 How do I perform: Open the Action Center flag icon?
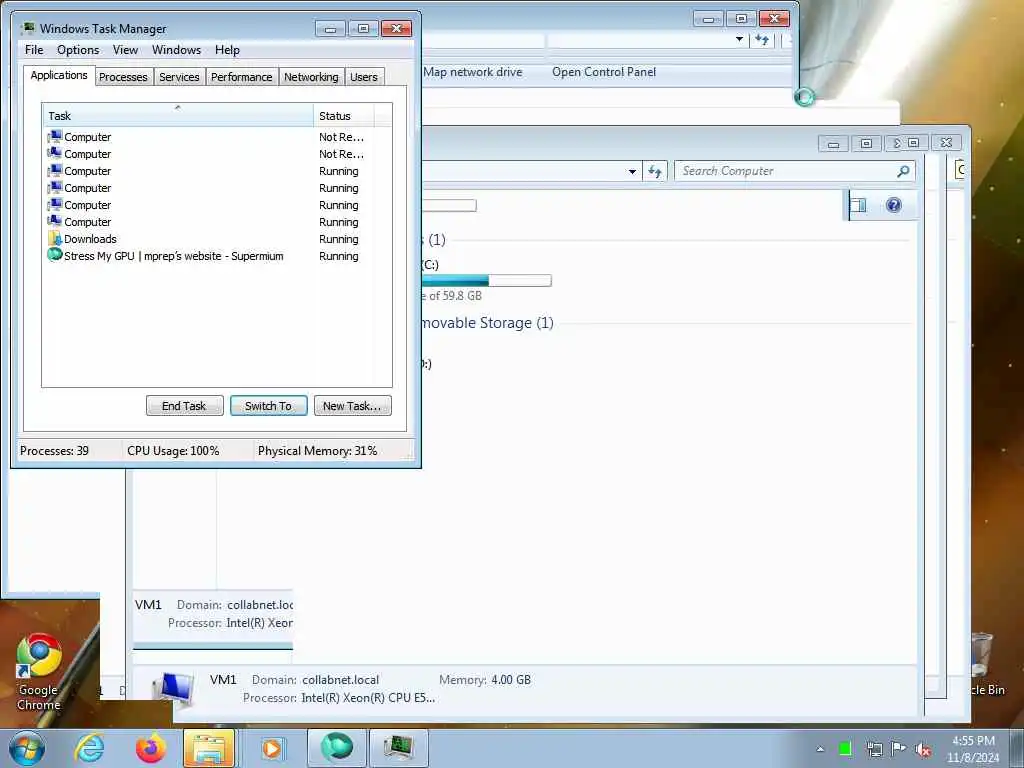click(x=899, y=748)
